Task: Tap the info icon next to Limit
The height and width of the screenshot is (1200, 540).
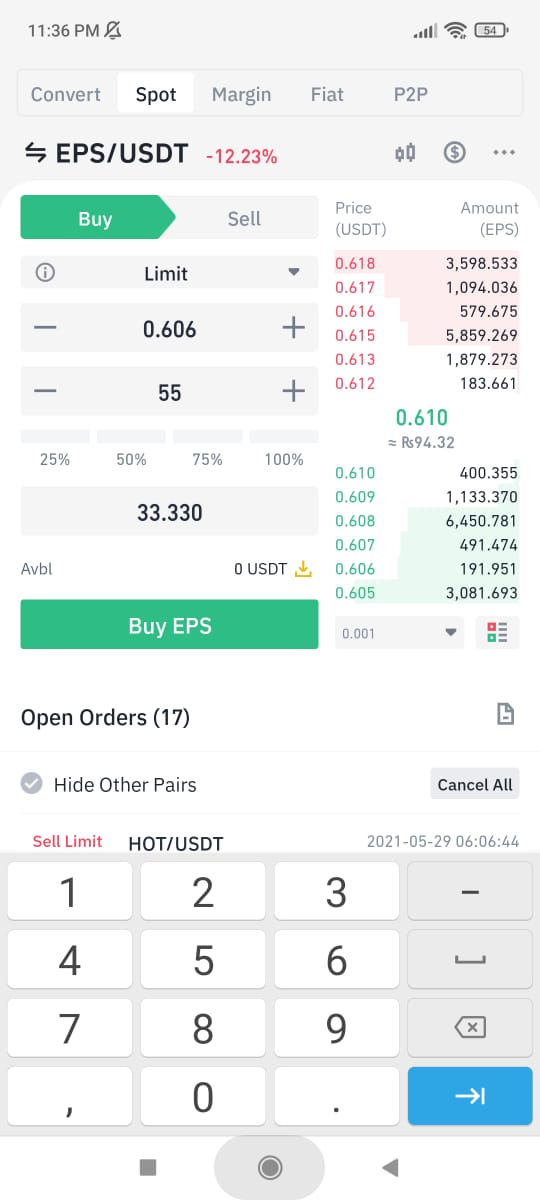Action: click(45, 273)
